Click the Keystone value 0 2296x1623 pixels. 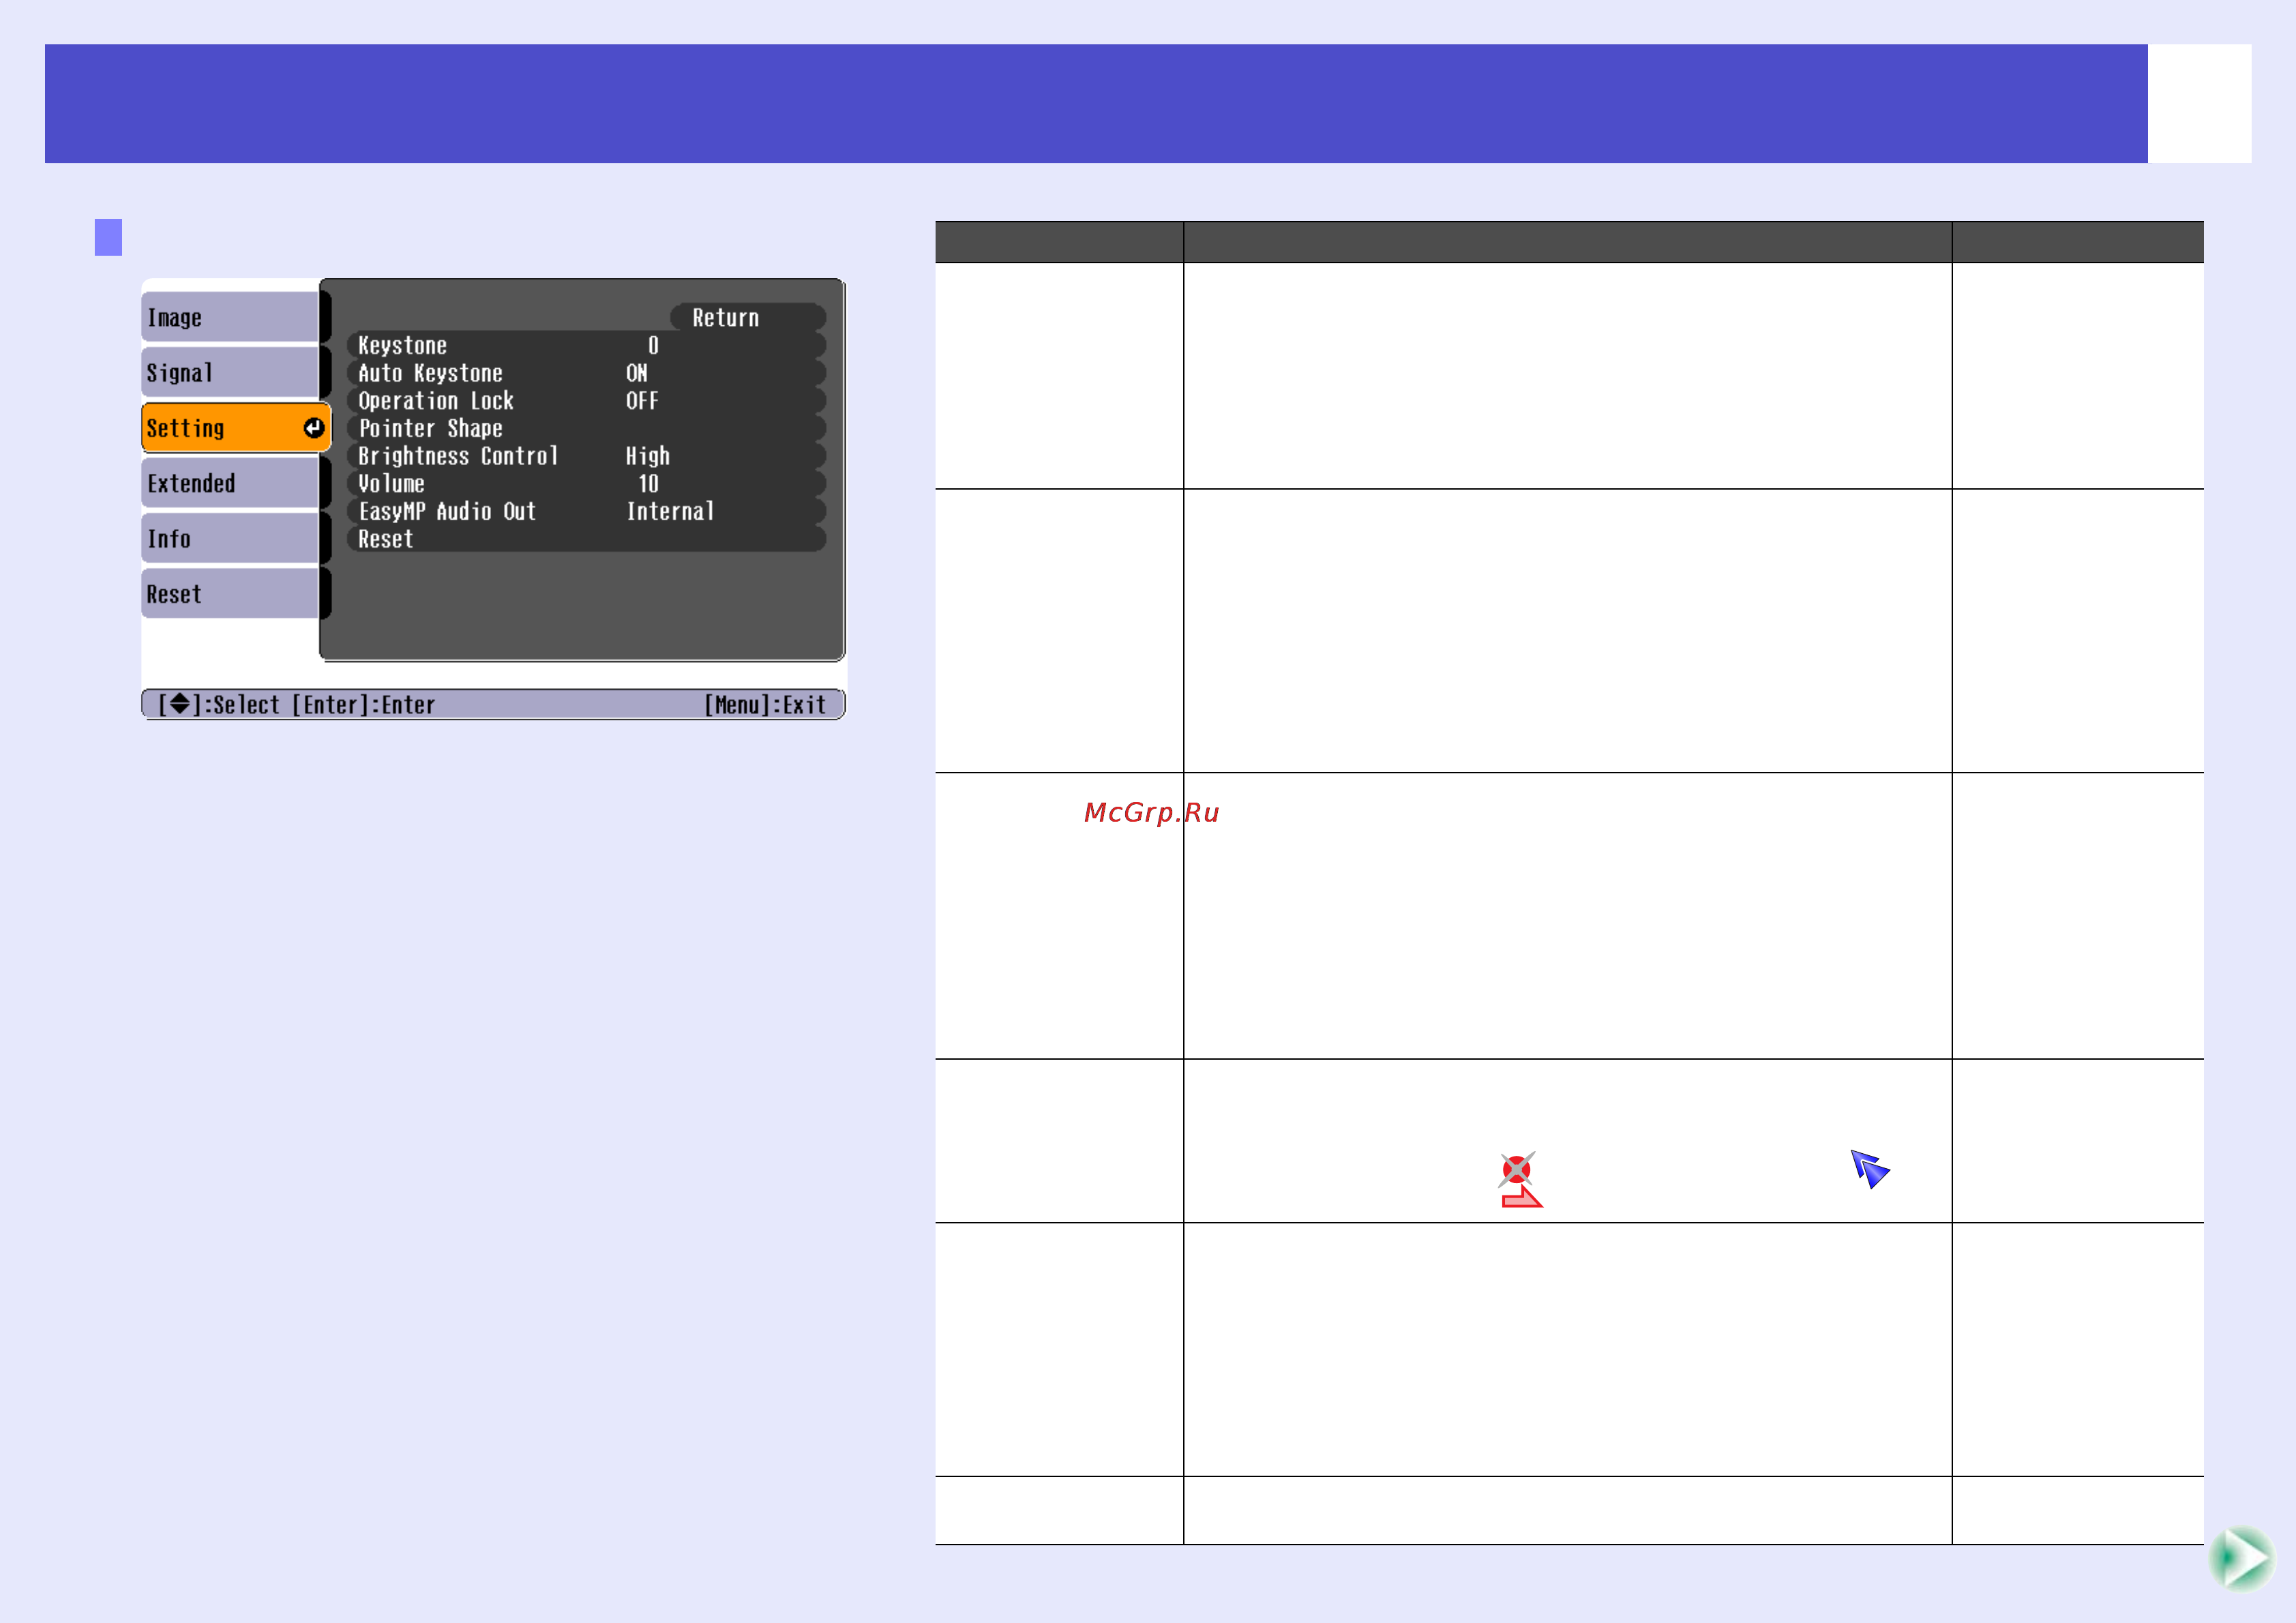[x=653, y=346]
